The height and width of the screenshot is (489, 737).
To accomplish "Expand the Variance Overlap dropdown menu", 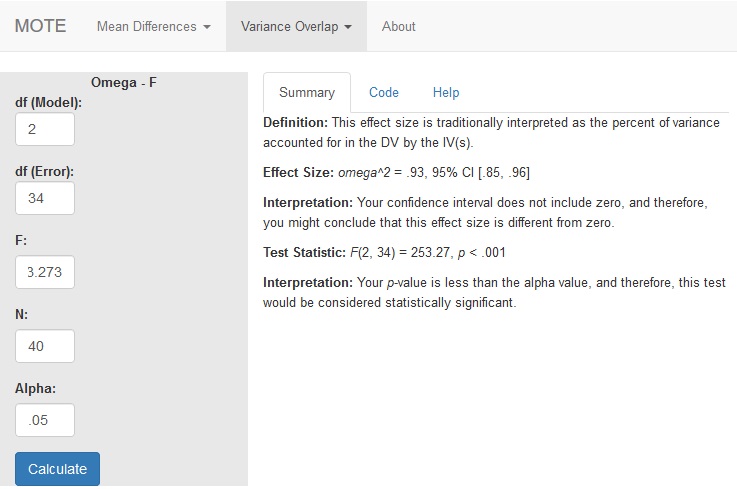I will click(296, 26).
